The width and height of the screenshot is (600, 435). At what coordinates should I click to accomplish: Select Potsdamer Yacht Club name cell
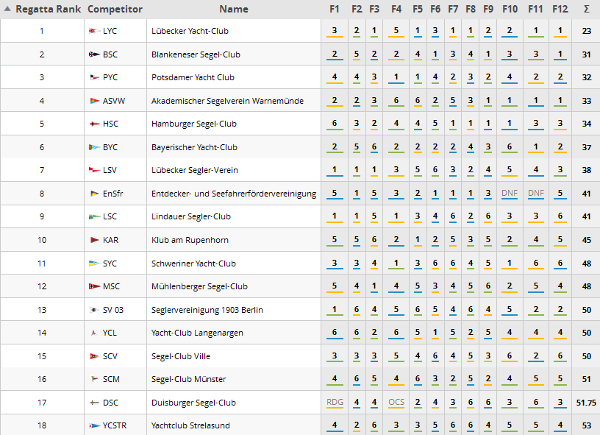coord(192,77)
